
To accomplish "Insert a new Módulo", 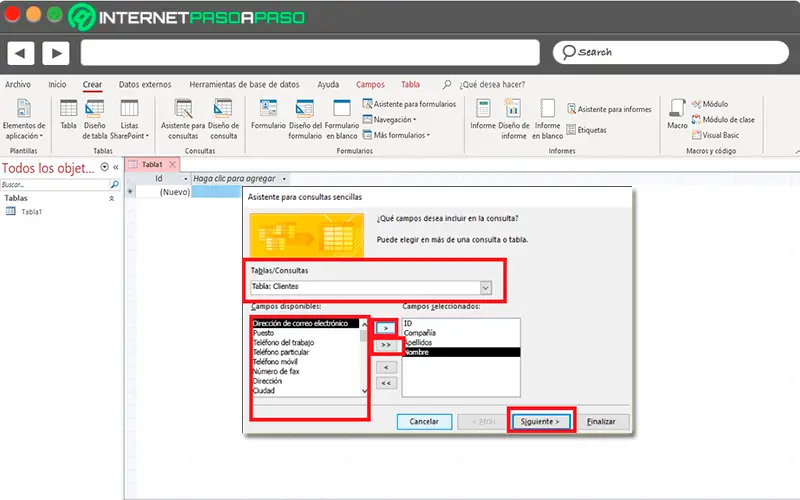I will 710,104.
